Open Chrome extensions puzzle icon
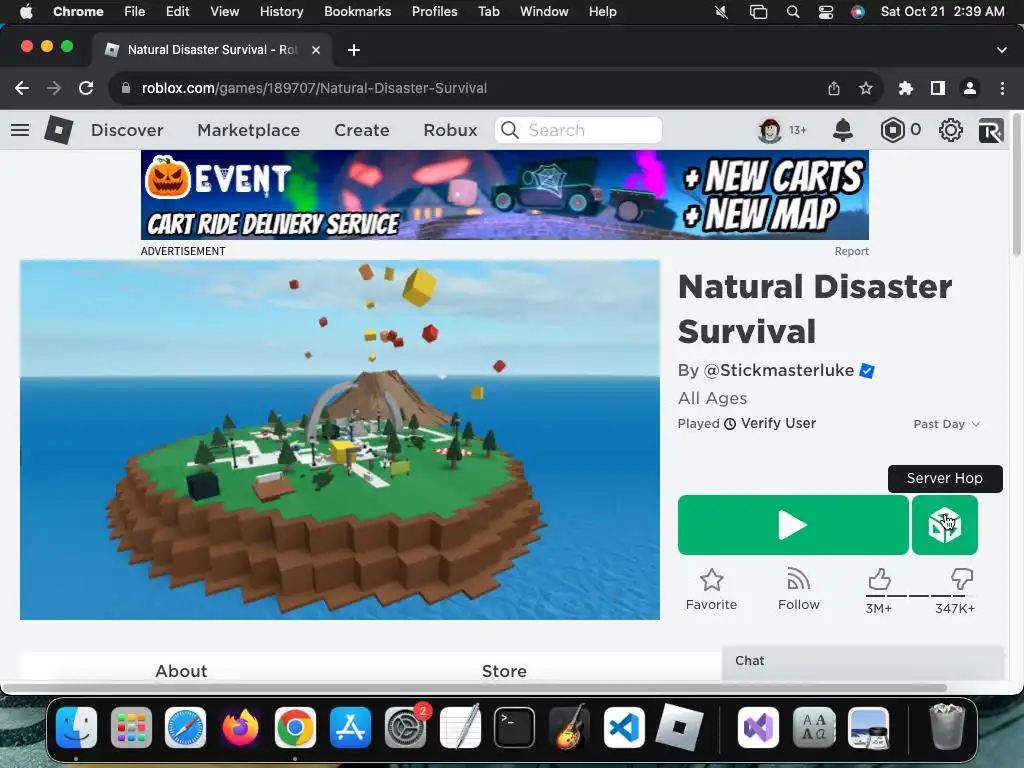The height and width of the screenshot is (768, 1024). (906, 88)
